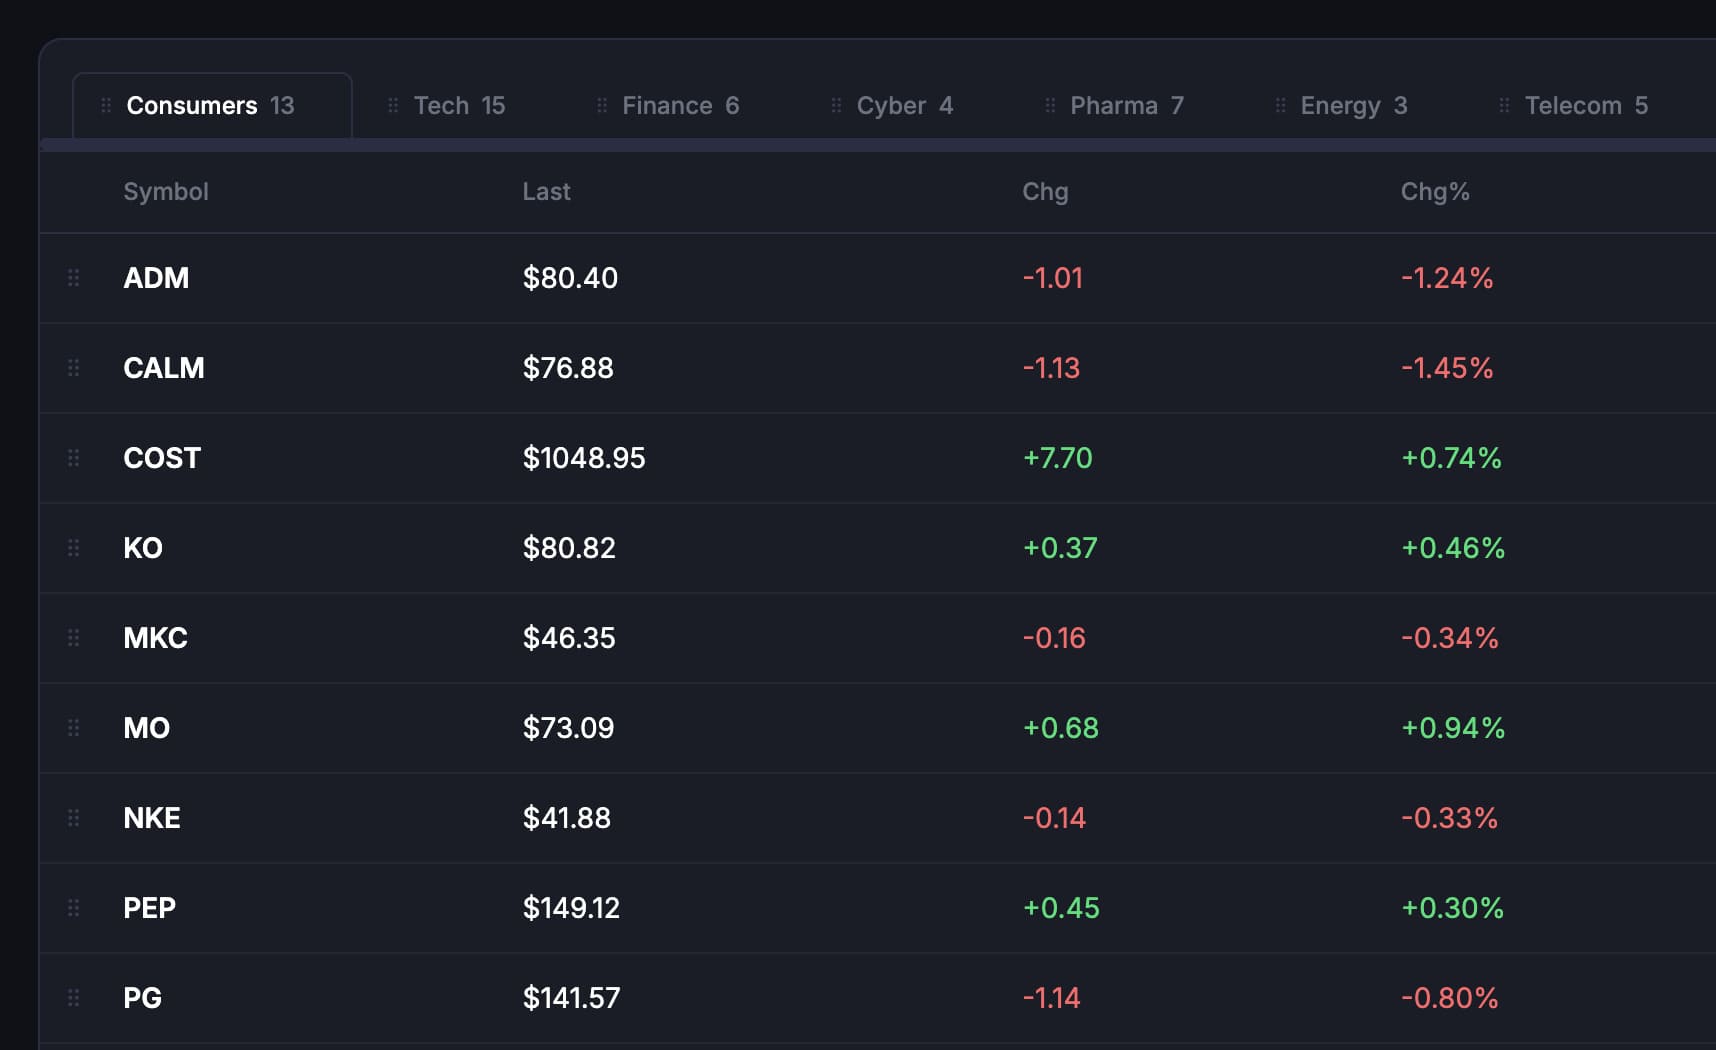Select the CALM symbol

point(164,368)
